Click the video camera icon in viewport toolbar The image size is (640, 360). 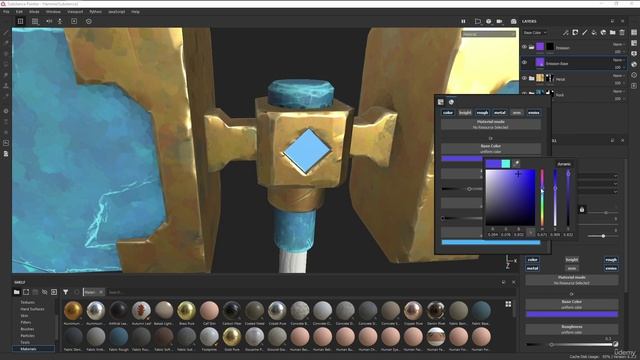point(500,21)
